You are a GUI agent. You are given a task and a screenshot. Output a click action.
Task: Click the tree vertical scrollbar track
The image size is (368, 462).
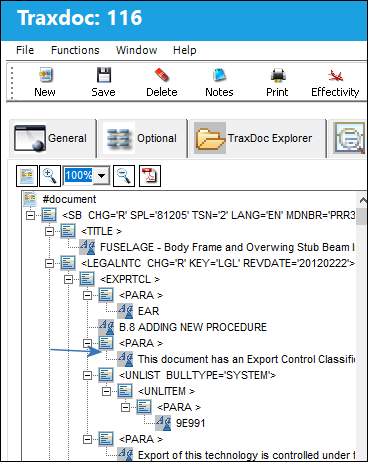tap(362, 343)
